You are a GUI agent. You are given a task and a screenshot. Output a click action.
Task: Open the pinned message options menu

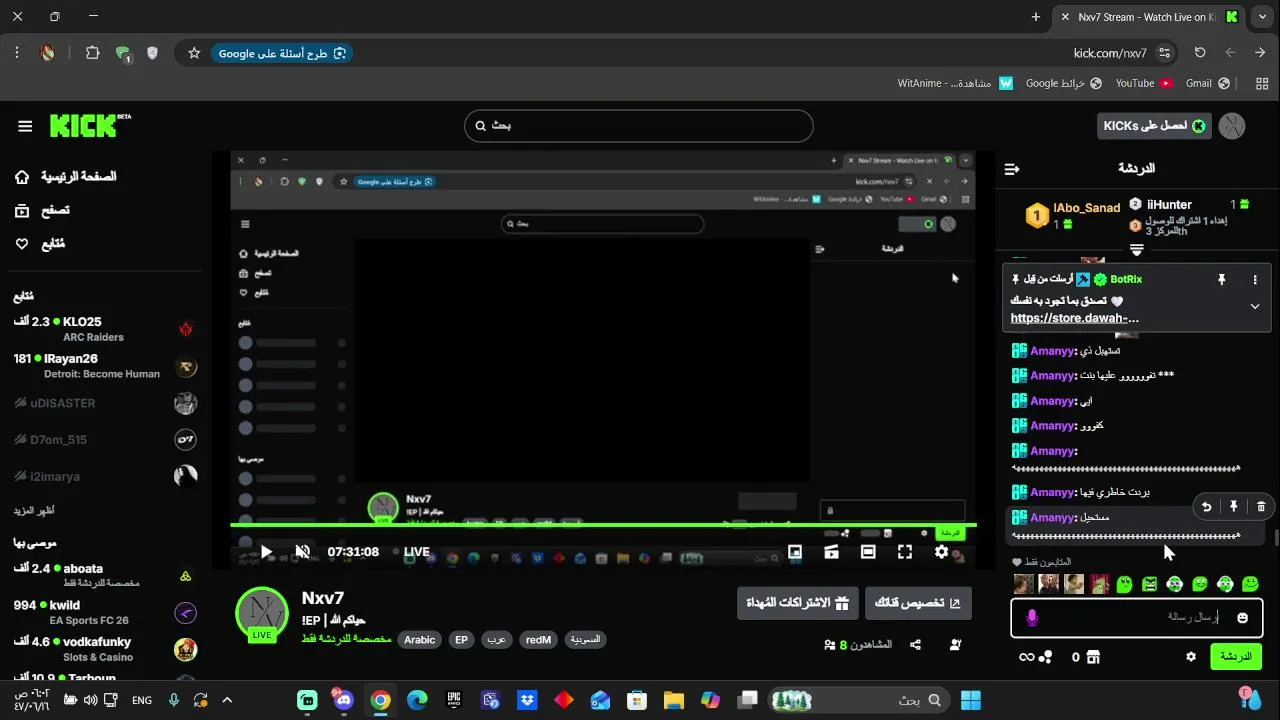[x=1255, y=280]
